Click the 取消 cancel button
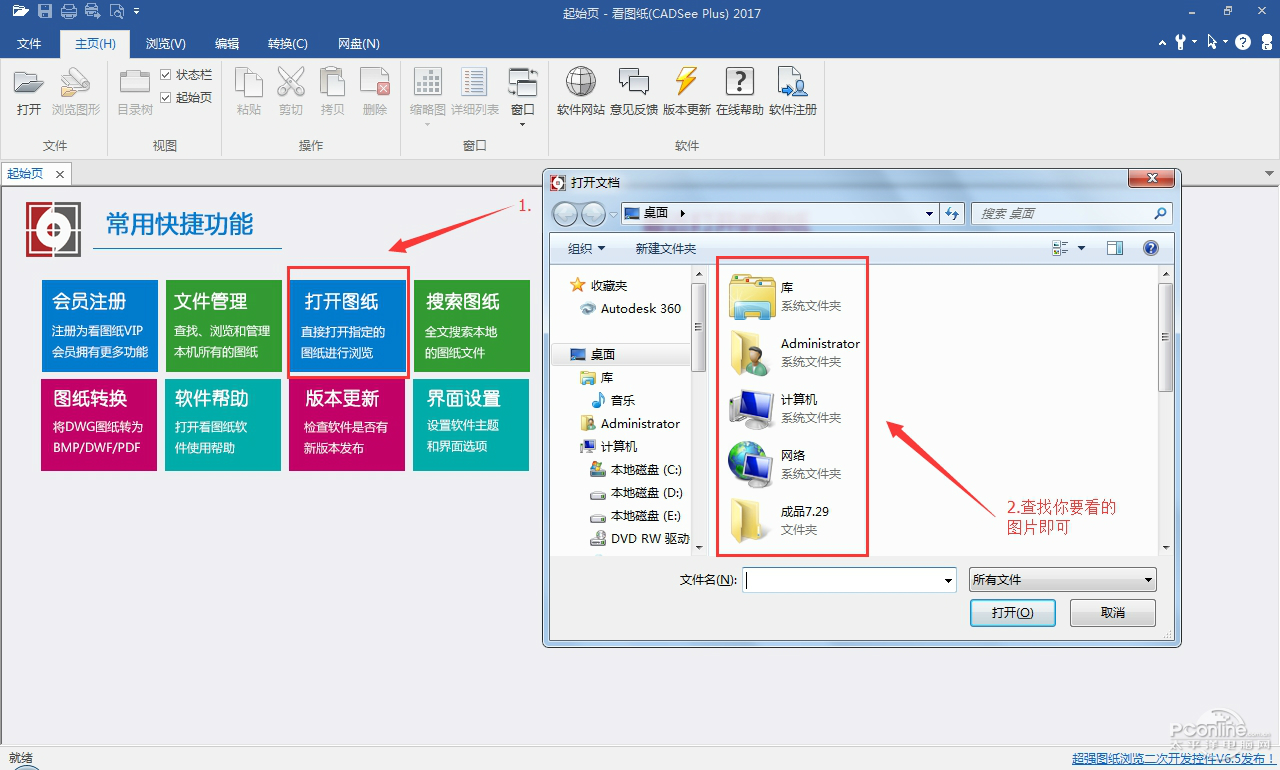This screenshot has height=770, width=1280. point(1112,613)
